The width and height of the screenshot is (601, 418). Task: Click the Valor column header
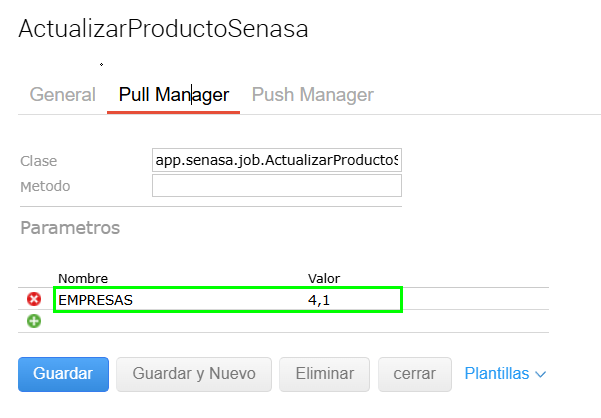tap(324, 278)
